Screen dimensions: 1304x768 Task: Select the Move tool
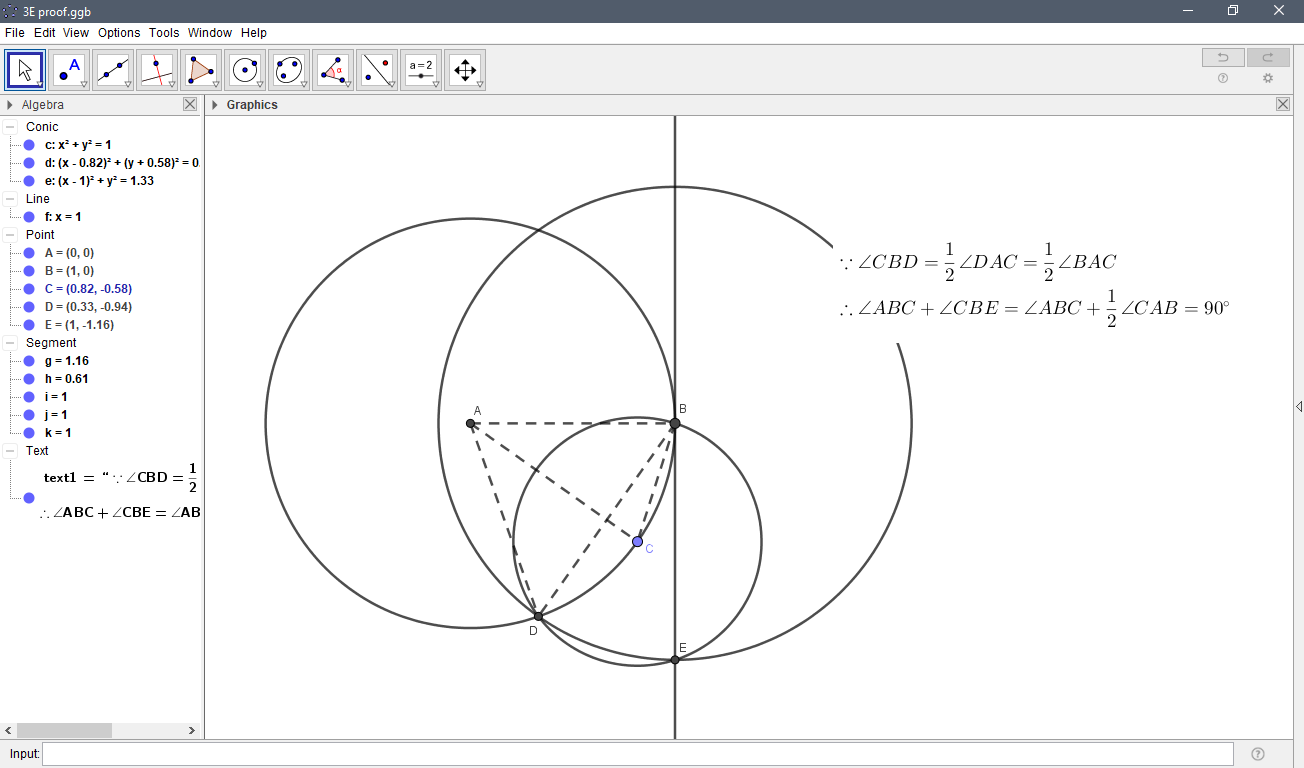(24, 69)
